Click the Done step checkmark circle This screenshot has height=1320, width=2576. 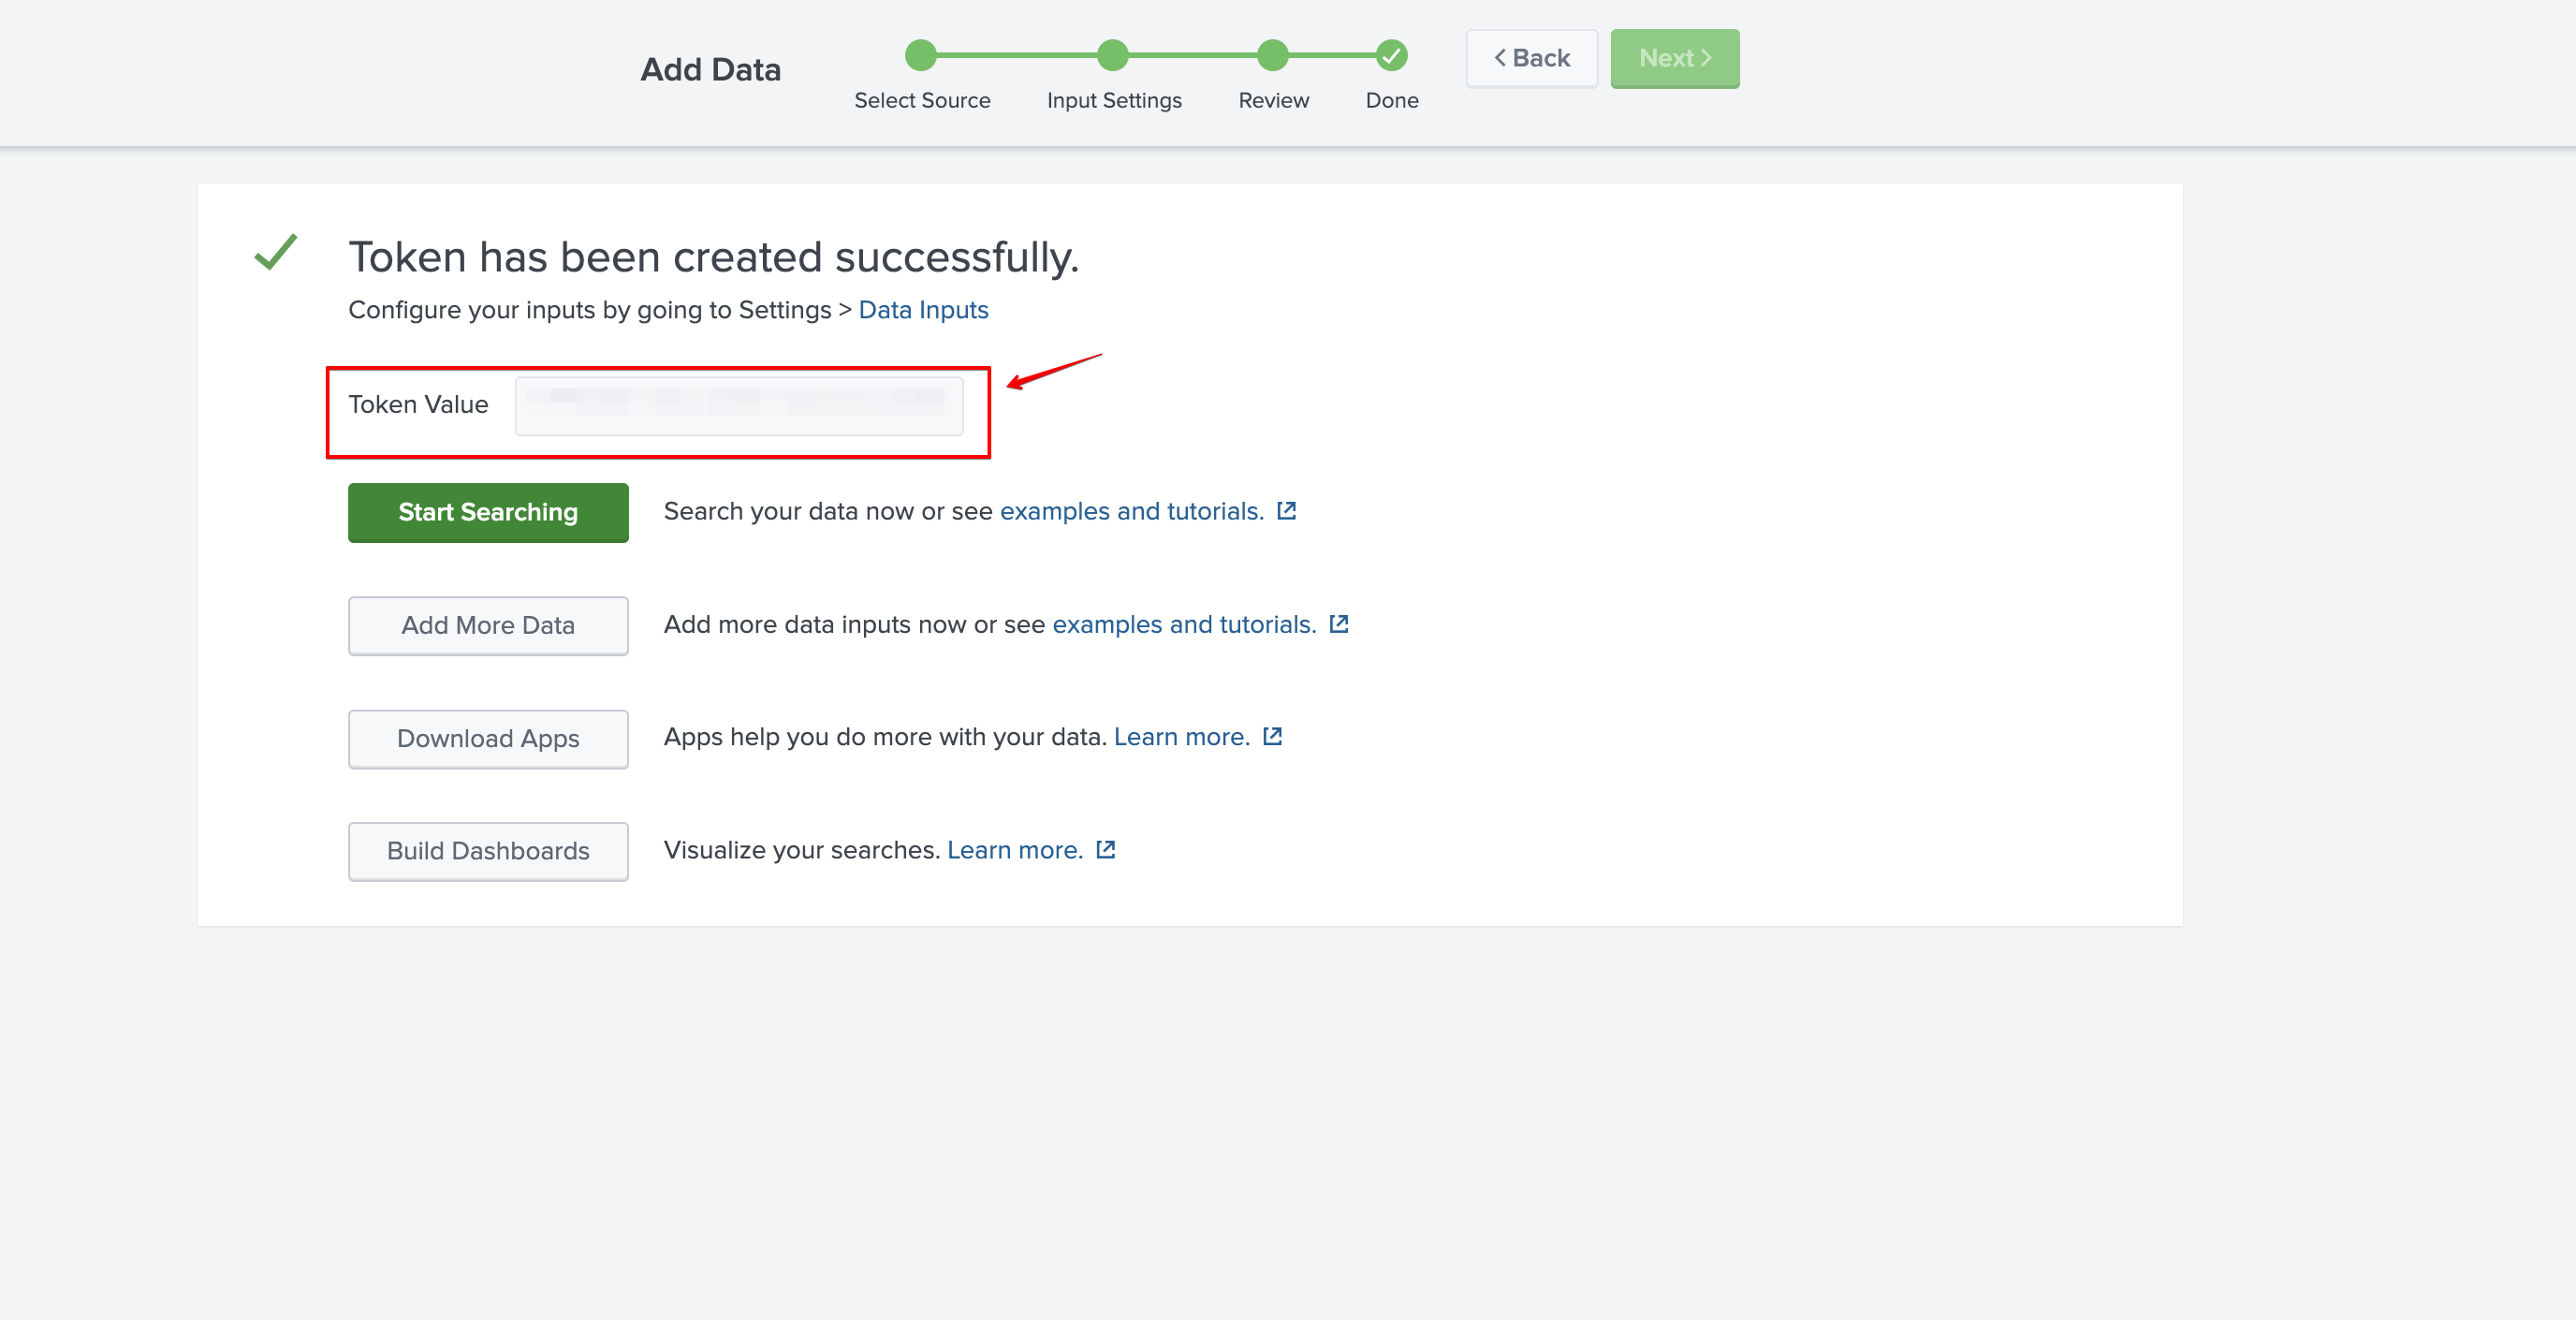click(1391, 56)
